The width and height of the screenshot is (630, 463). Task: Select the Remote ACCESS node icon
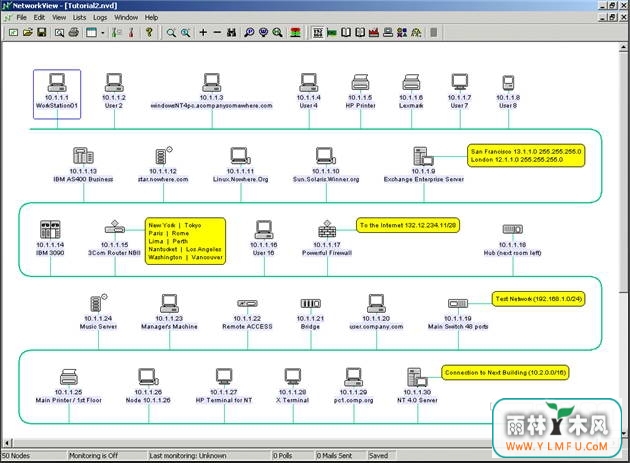pos(247,303)
